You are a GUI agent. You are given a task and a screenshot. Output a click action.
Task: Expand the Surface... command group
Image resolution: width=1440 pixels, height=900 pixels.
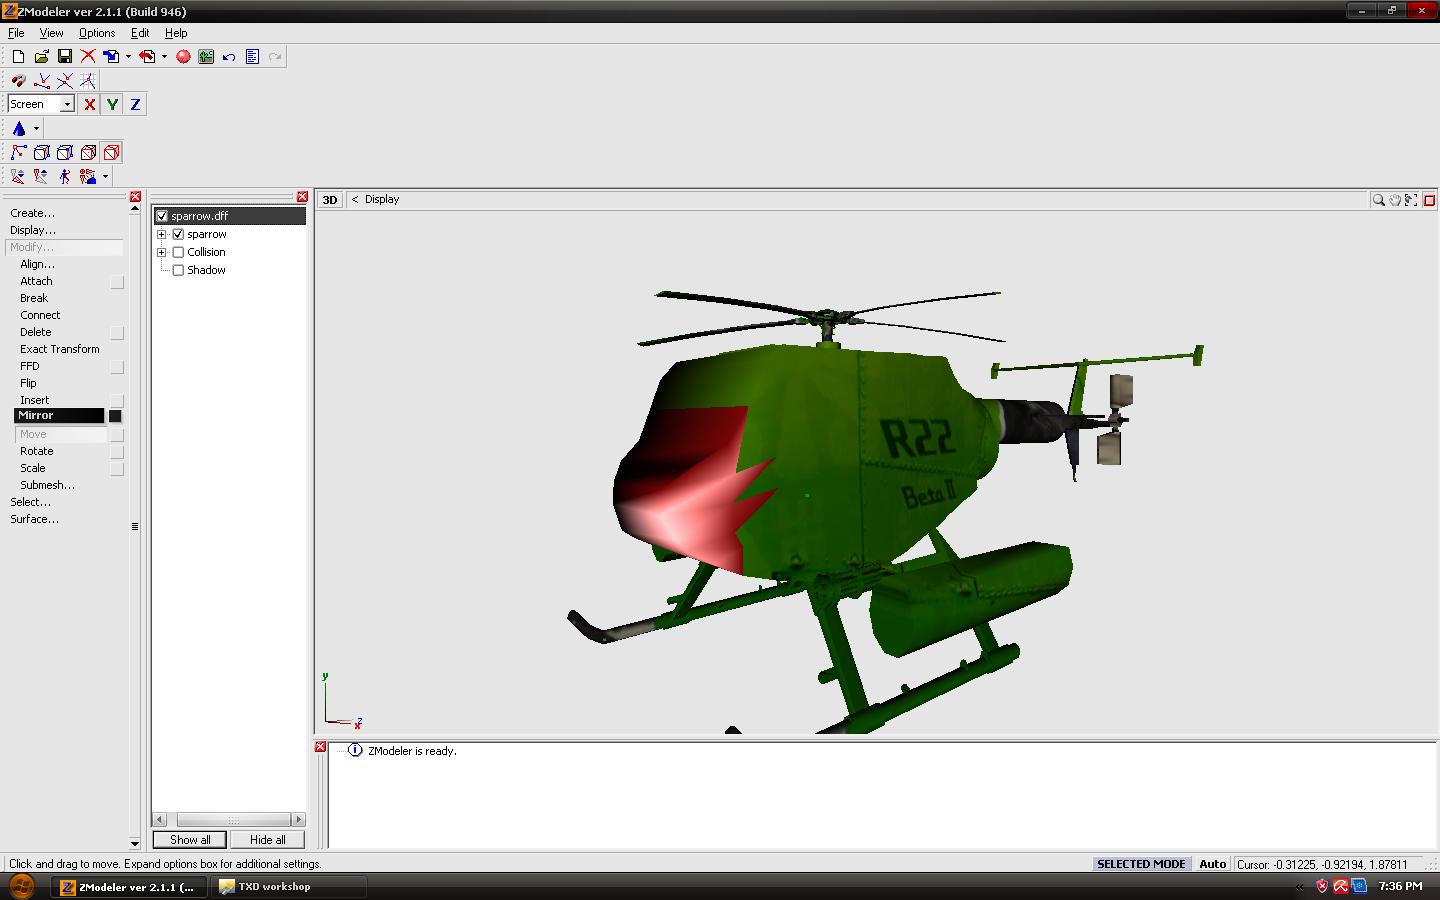coord(34,519)
